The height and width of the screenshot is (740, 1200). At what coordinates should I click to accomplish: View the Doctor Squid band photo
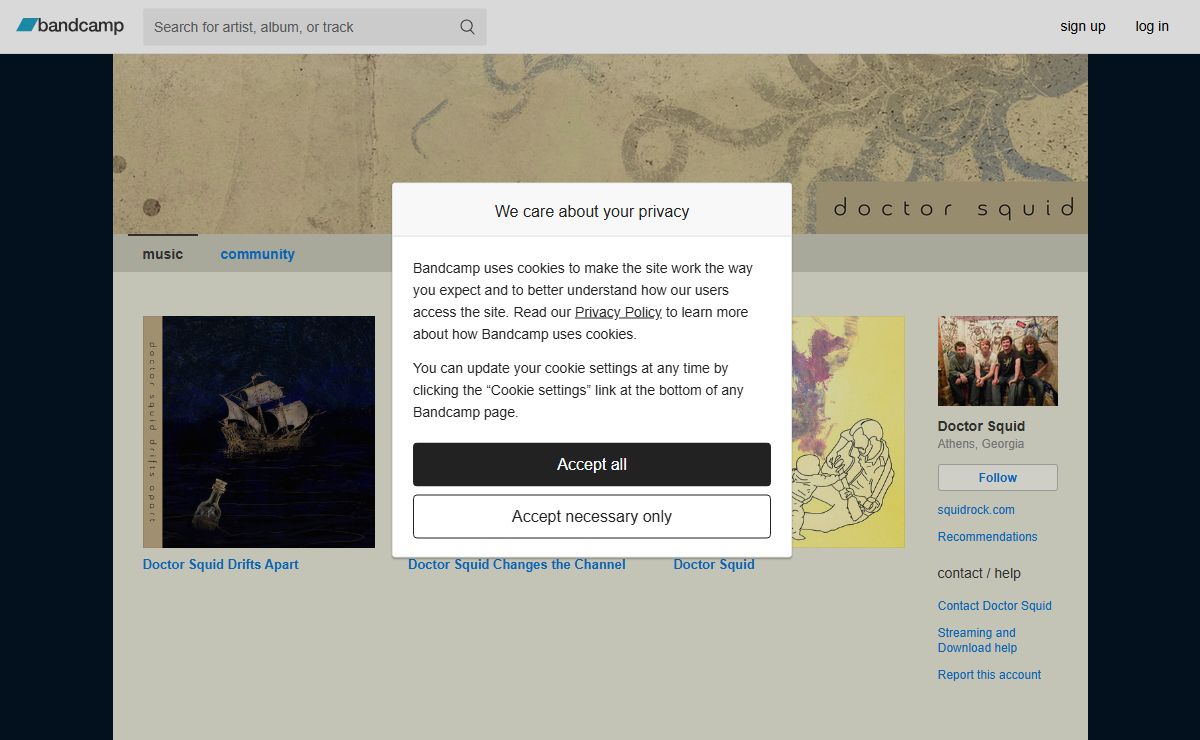998,361
